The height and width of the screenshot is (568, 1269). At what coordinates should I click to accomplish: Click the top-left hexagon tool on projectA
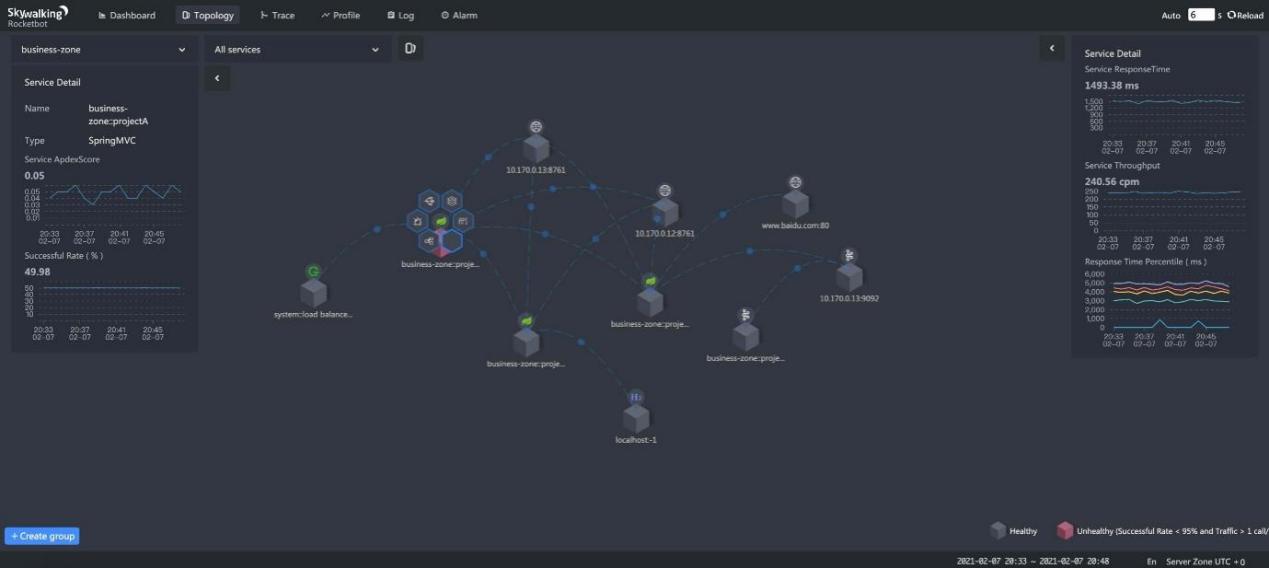tap(429, 201)
